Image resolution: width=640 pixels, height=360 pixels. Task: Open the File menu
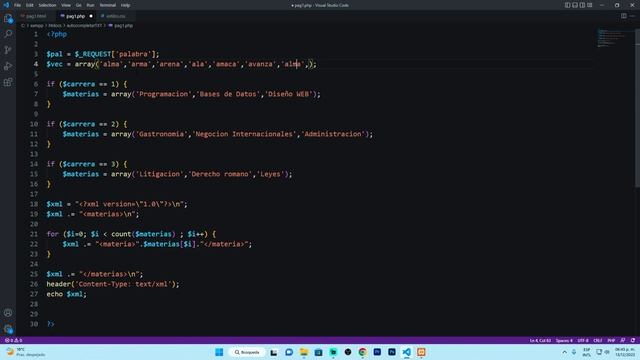[x=18, y=5]
